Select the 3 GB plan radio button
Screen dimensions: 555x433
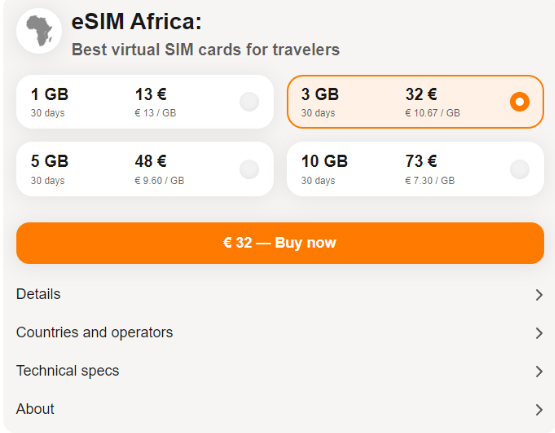[x=520, y=102]
